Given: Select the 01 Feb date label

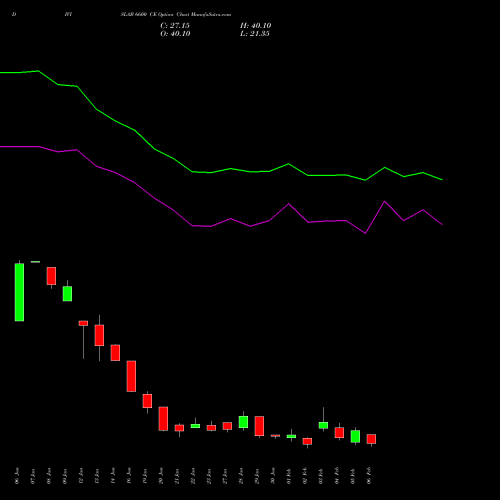Looking at the screenshot, I should 289,476.
